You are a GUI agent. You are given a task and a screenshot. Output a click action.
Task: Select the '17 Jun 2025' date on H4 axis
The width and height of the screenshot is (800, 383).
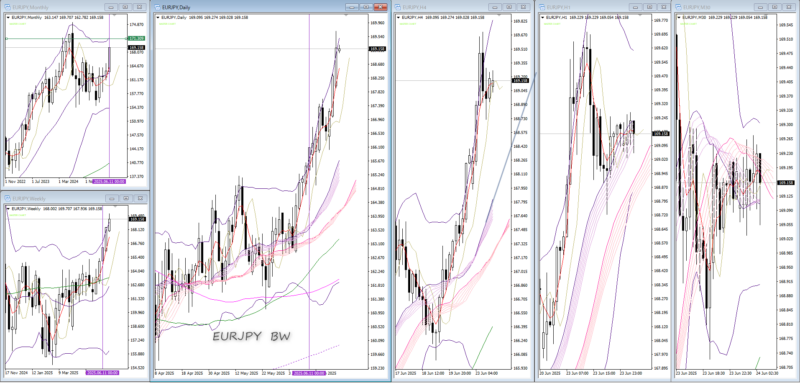pos(406,373)
